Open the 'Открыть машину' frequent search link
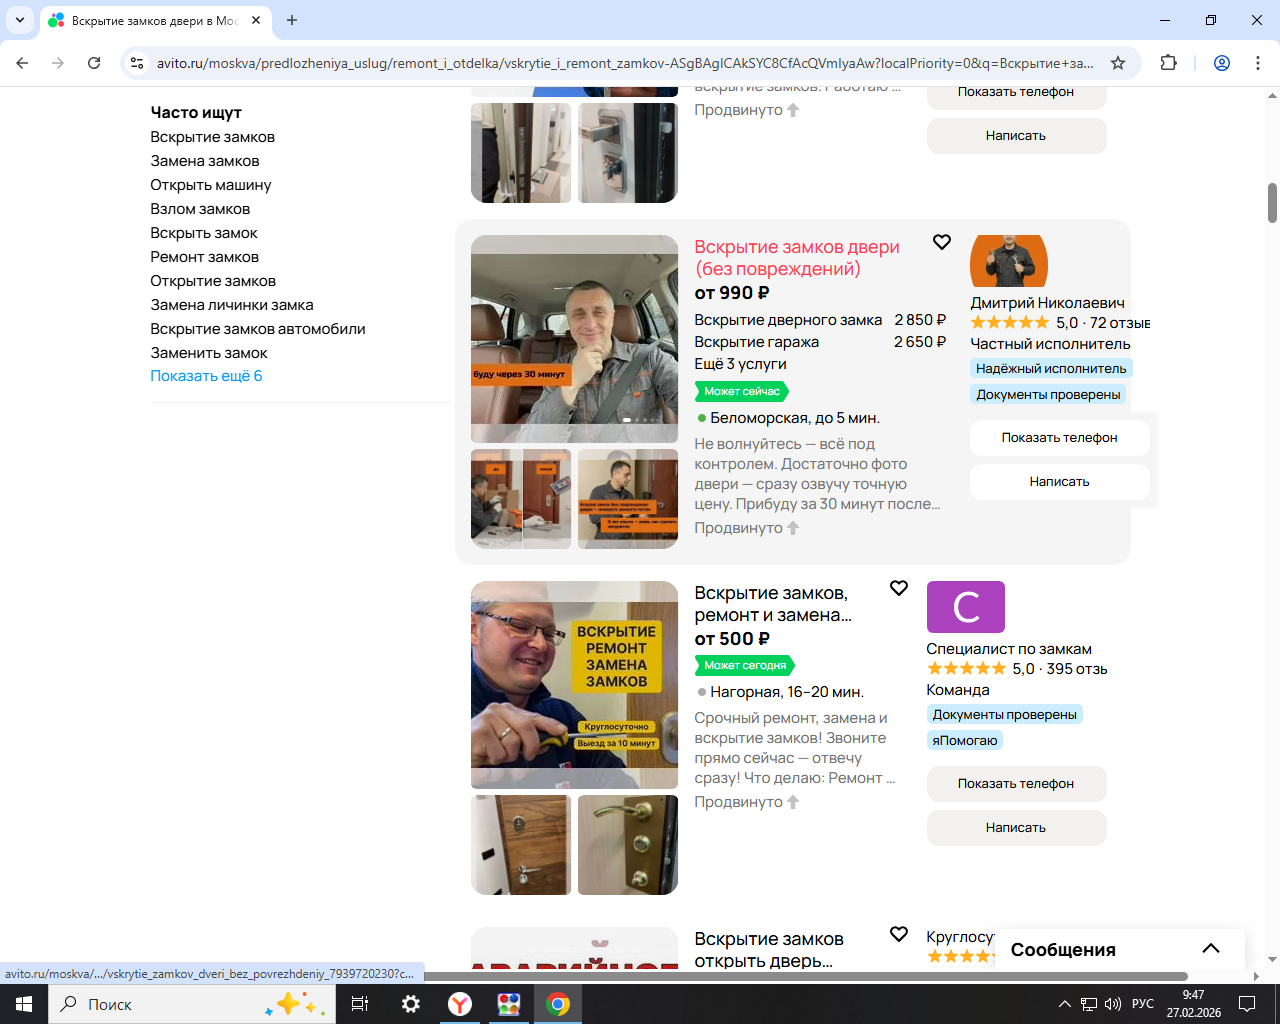1280x1024 pixels. pos(211,185)
